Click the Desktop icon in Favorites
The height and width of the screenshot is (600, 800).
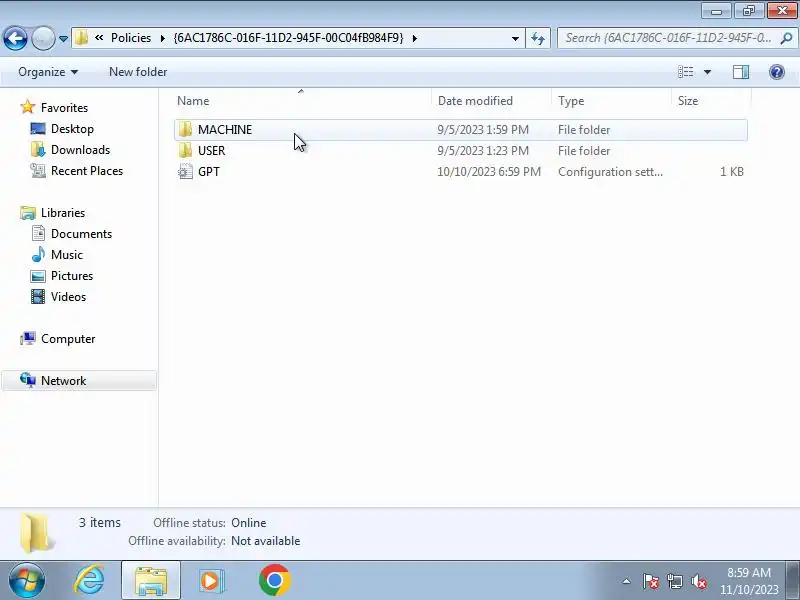38,129
